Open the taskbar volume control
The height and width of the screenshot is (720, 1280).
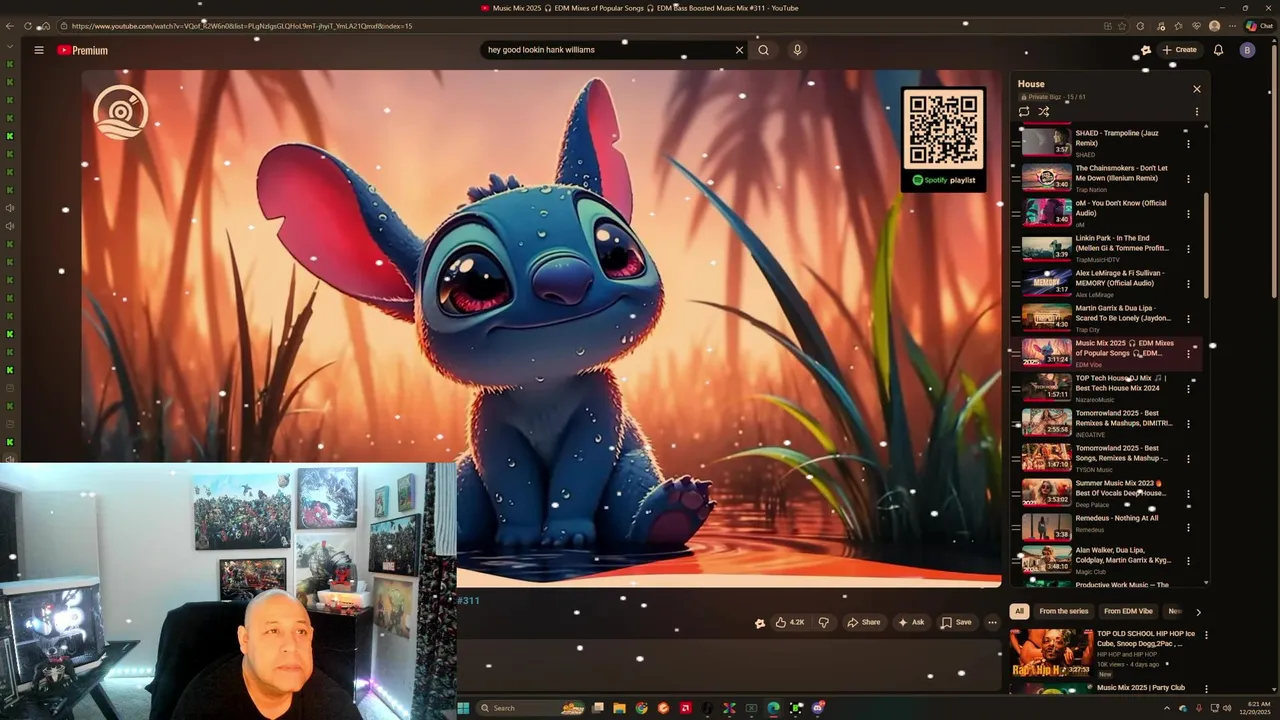(x=1228, y=708)
